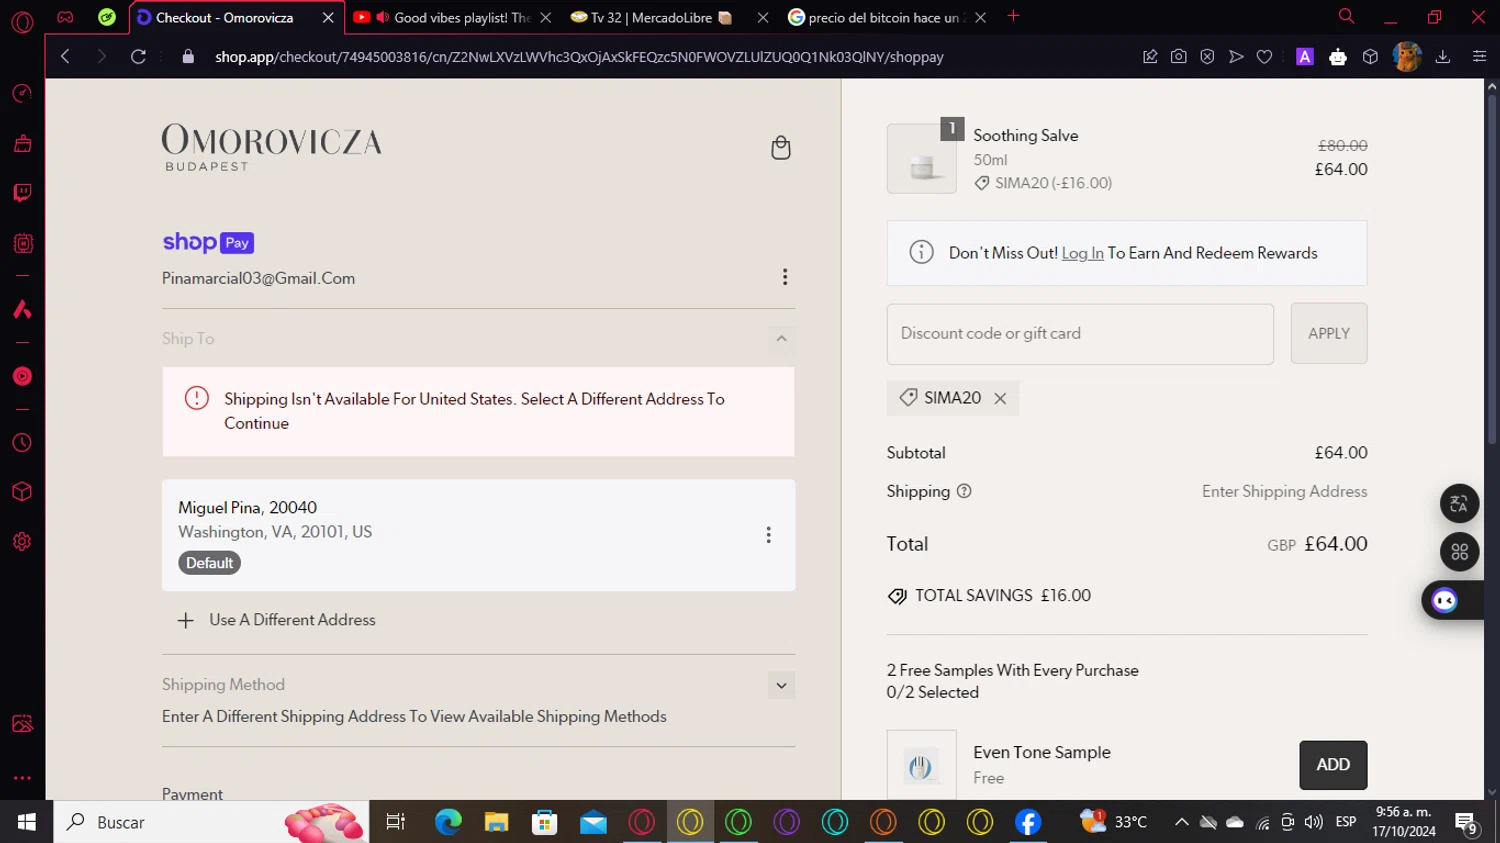
Task: Open the shopping bag cart icon
Action: [x=781, y=148]
